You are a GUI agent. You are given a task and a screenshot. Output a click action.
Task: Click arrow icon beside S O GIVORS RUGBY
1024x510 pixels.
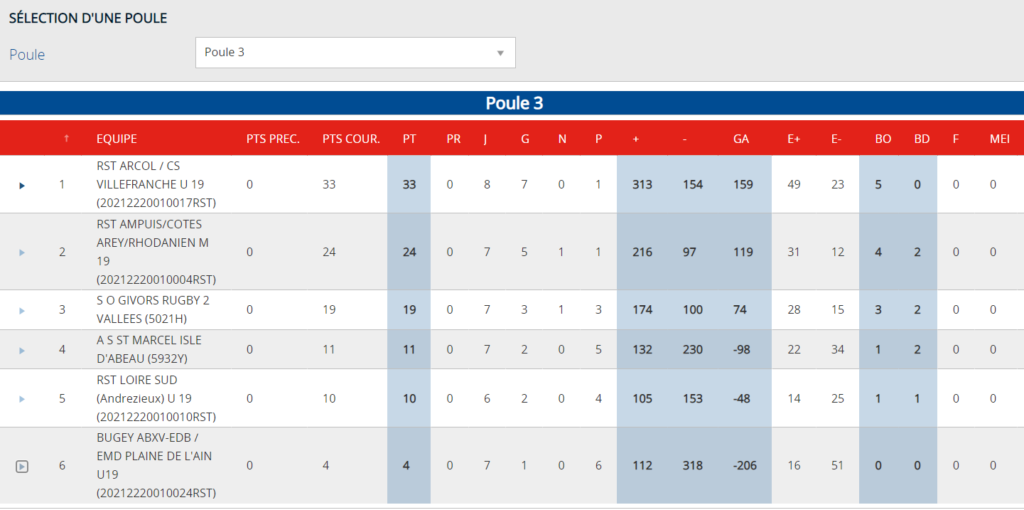click(x=22, y=310)
